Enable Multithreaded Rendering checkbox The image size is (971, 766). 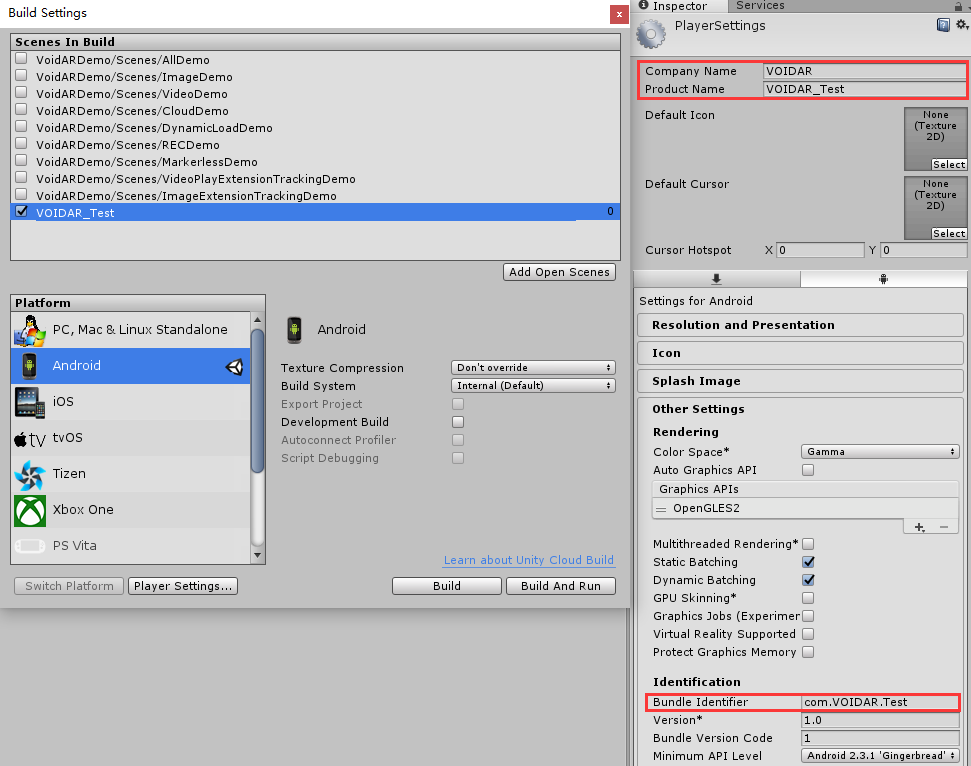[808, 544]
